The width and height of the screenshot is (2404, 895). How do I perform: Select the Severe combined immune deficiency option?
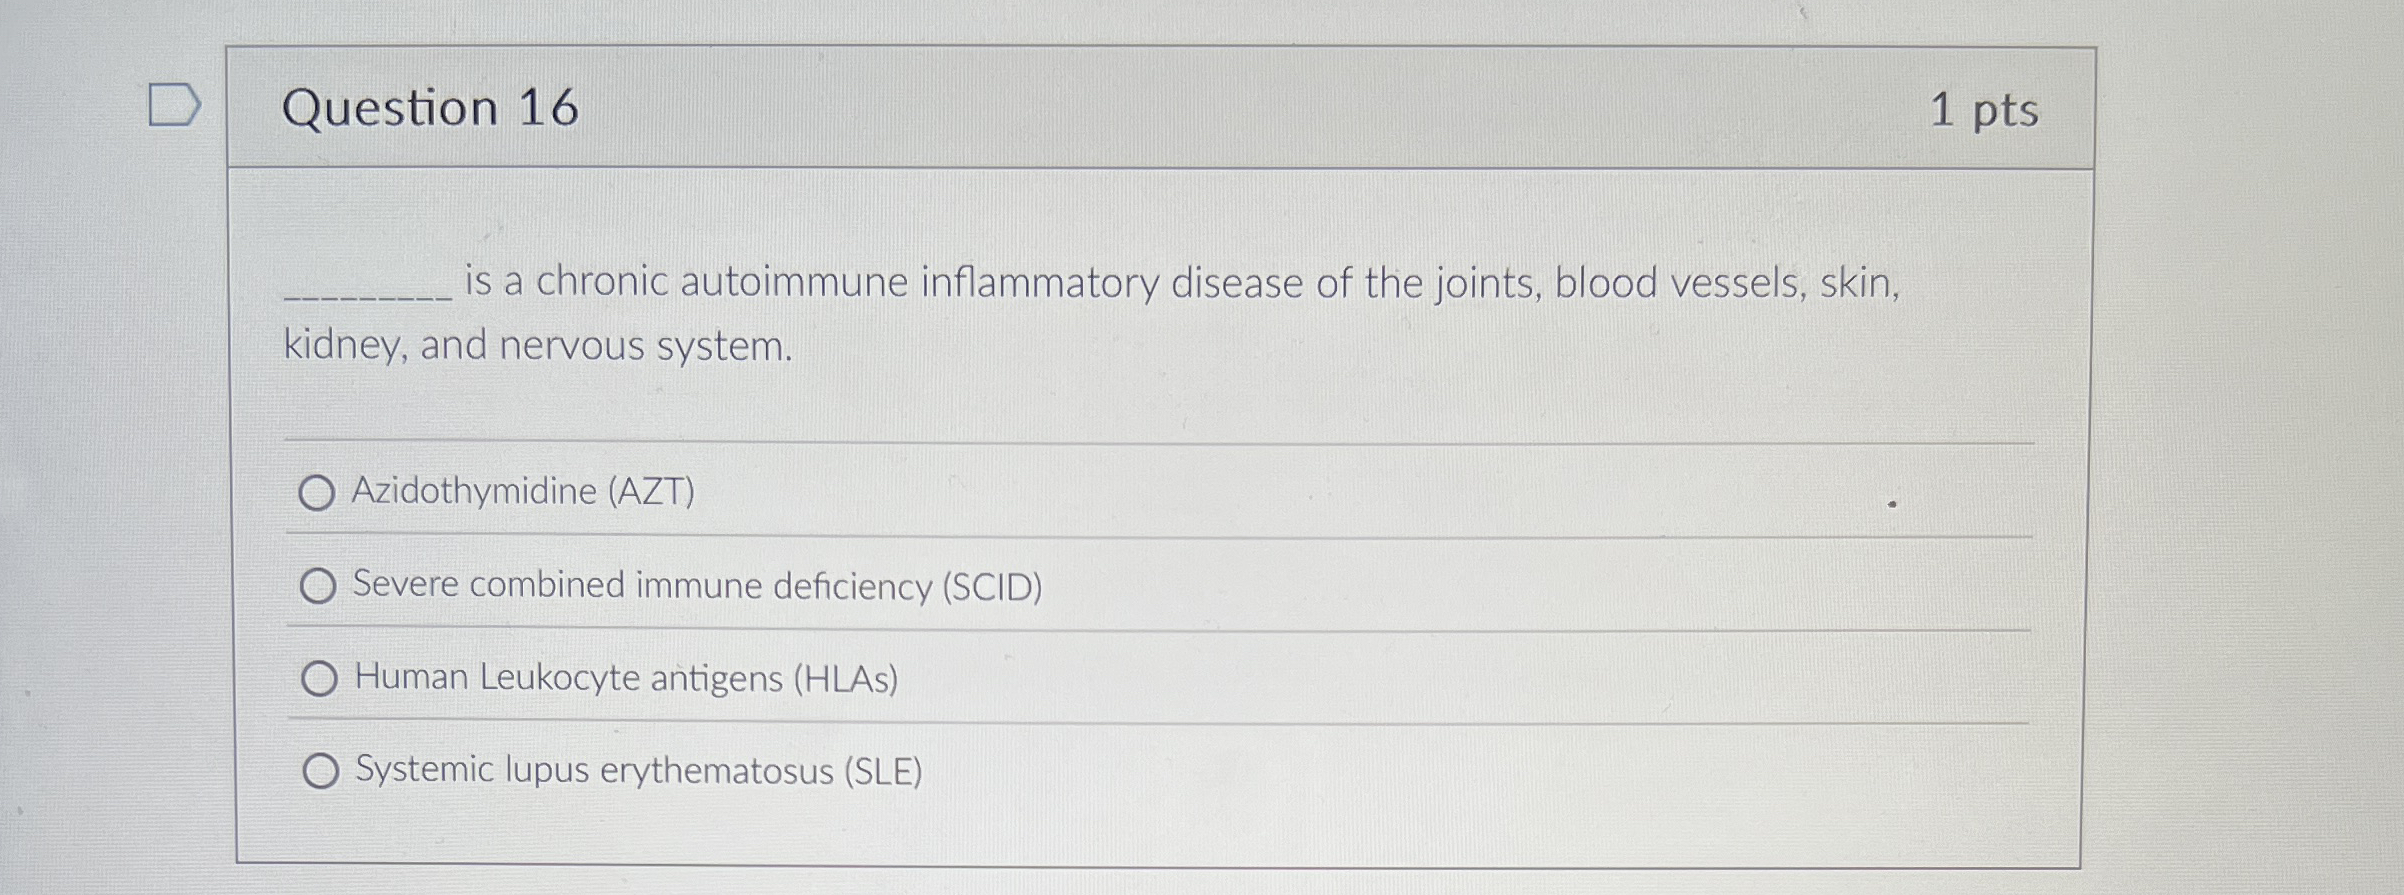(x=319, y=587)
